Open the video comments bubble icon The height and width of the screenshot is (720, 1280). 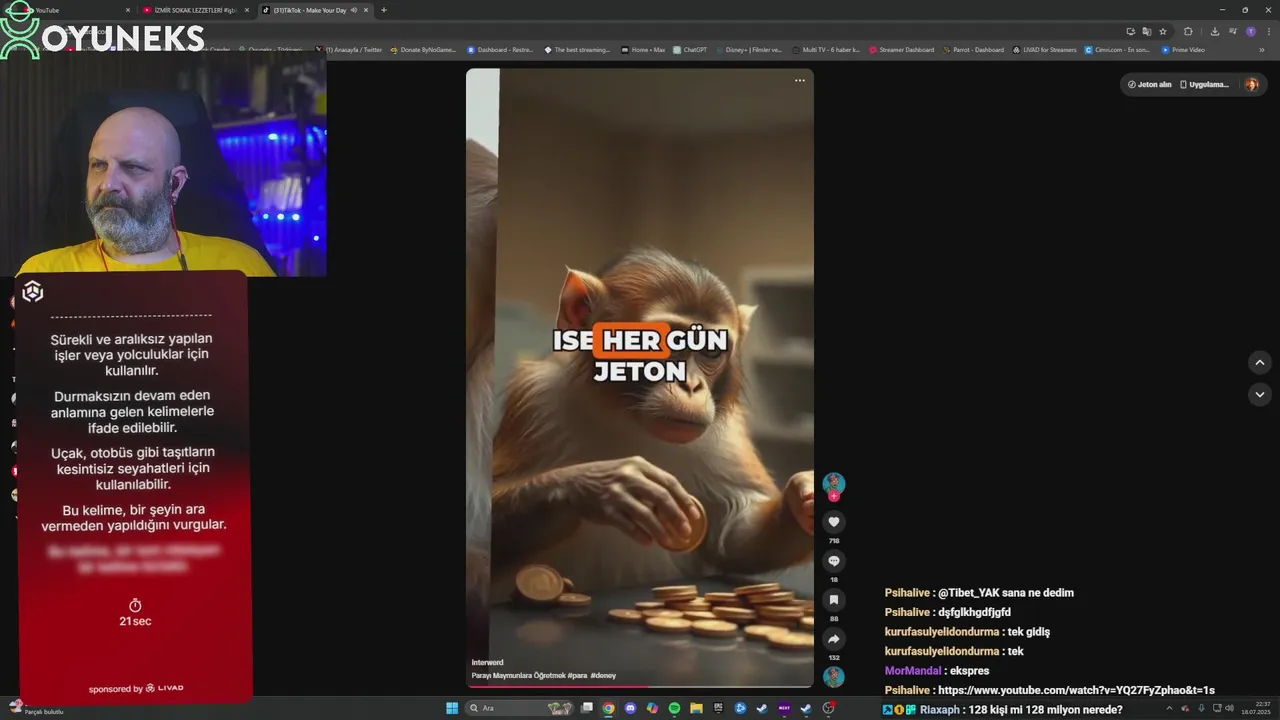click(834, 561)
